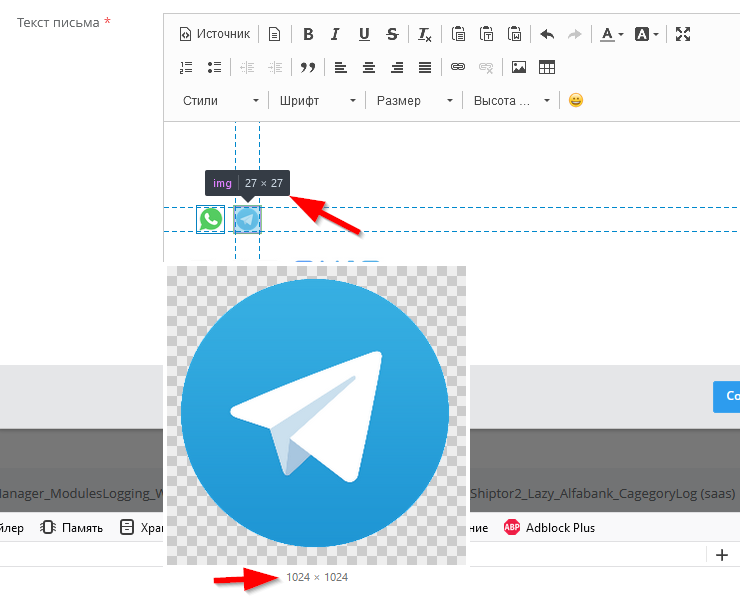Center align the text
740x601 pixels.
[x=369, y=67]
